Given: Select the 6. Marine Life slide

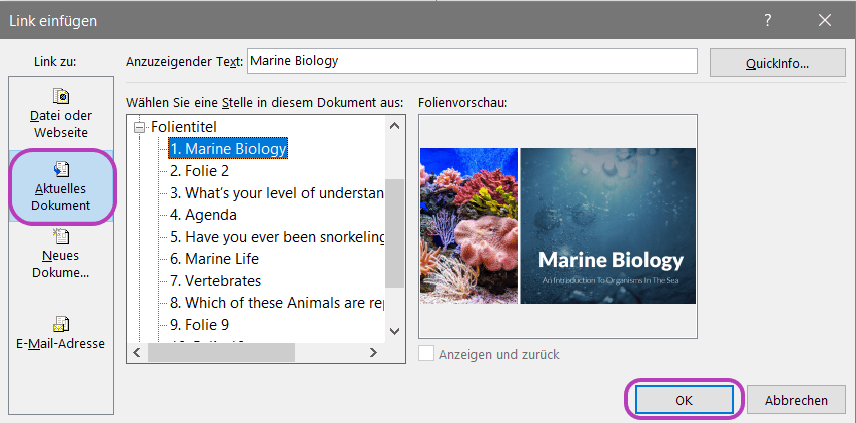Looking at the screenshot, I should click(x=214, y=259).
